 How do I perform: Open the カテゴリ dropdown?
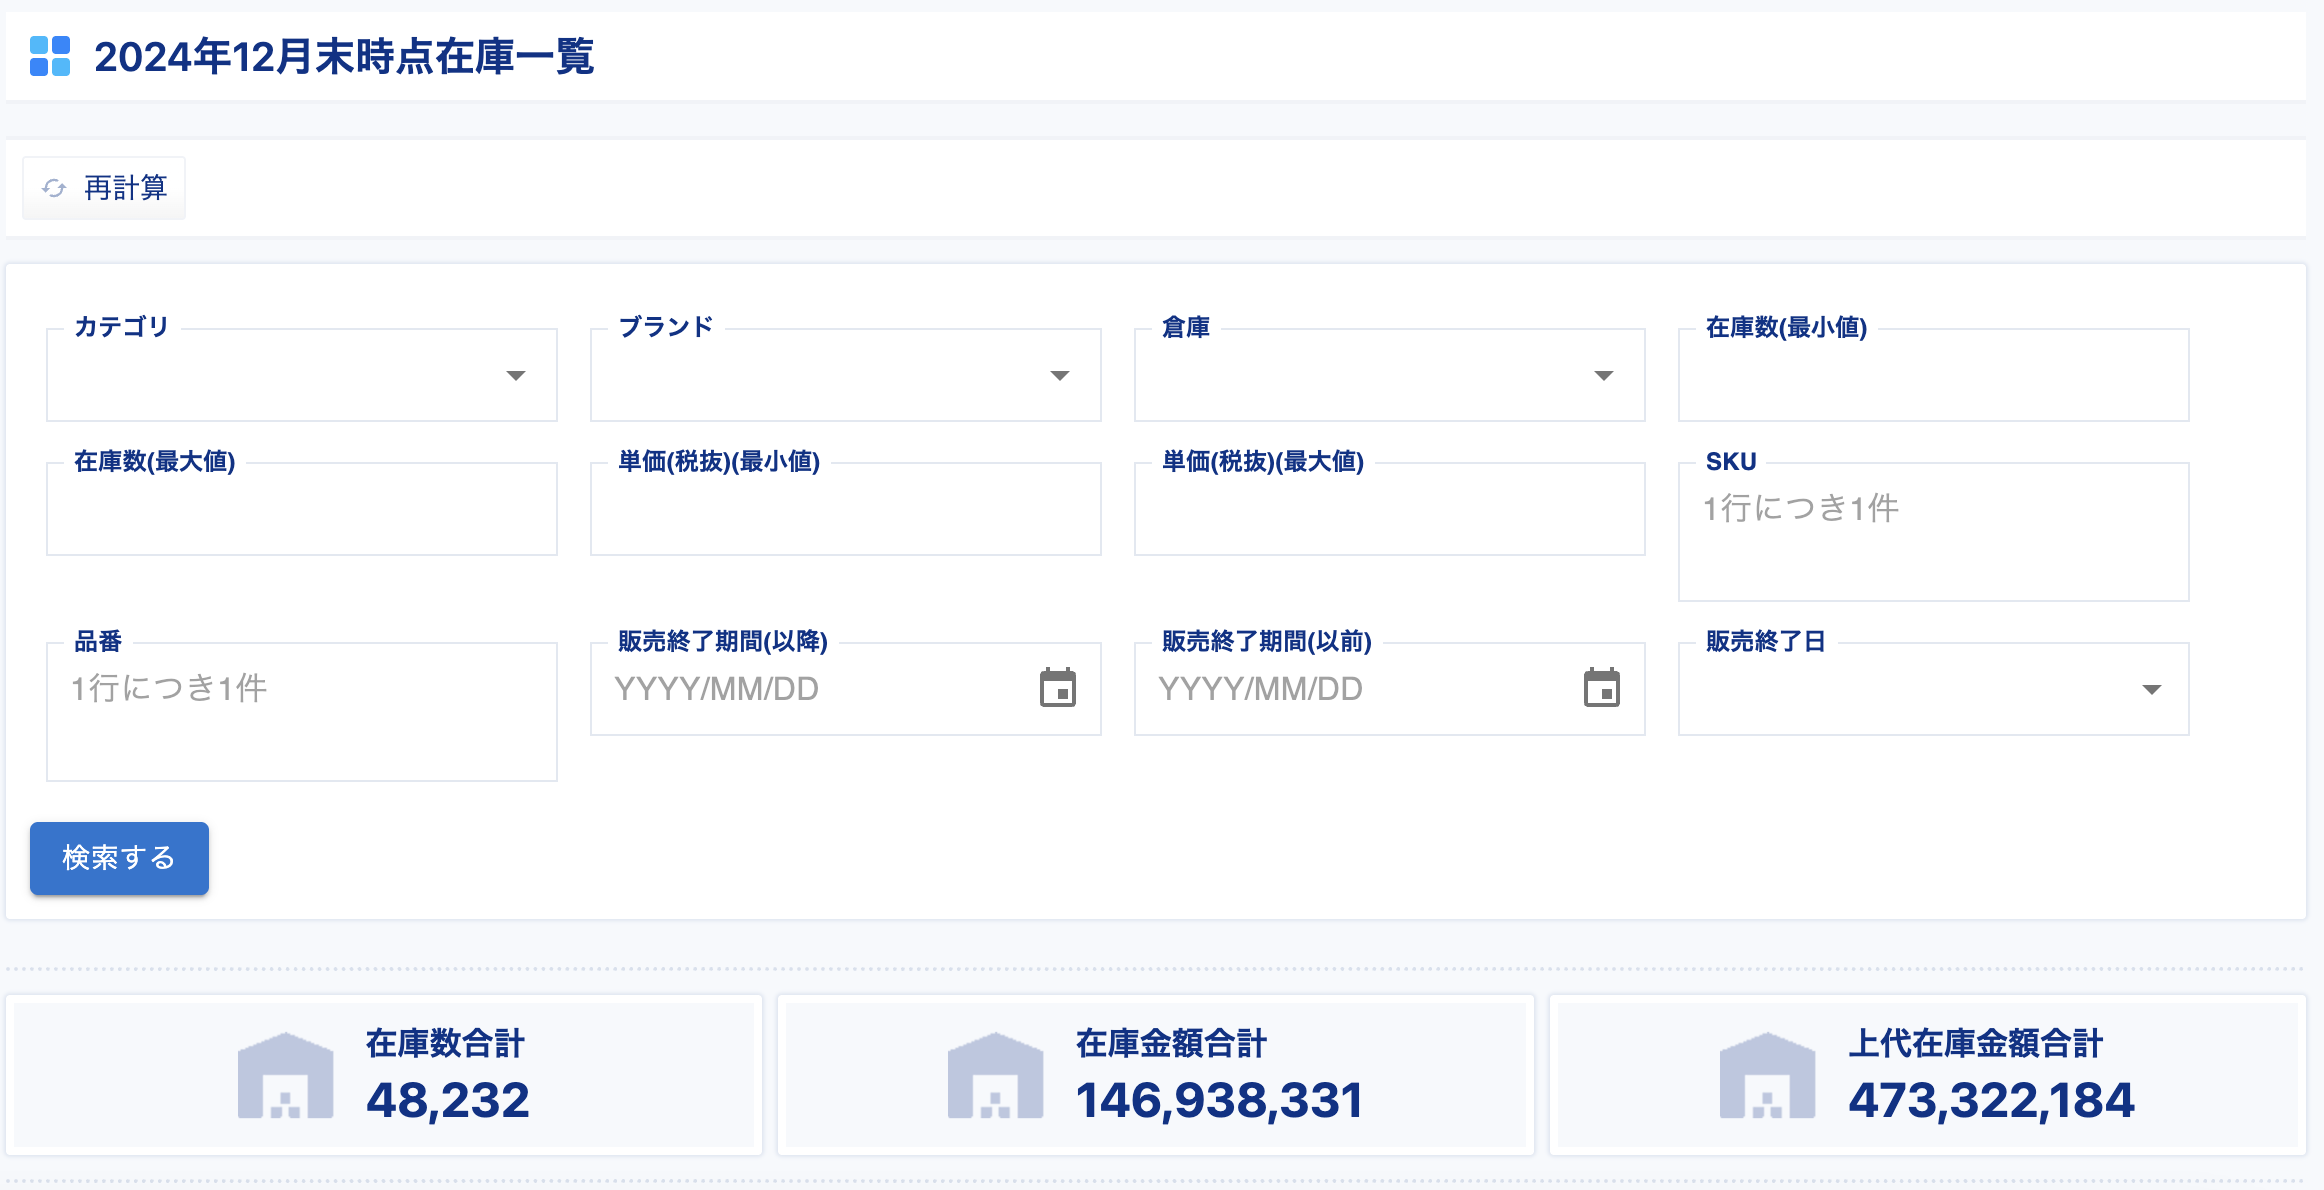(x=302, y=375)
